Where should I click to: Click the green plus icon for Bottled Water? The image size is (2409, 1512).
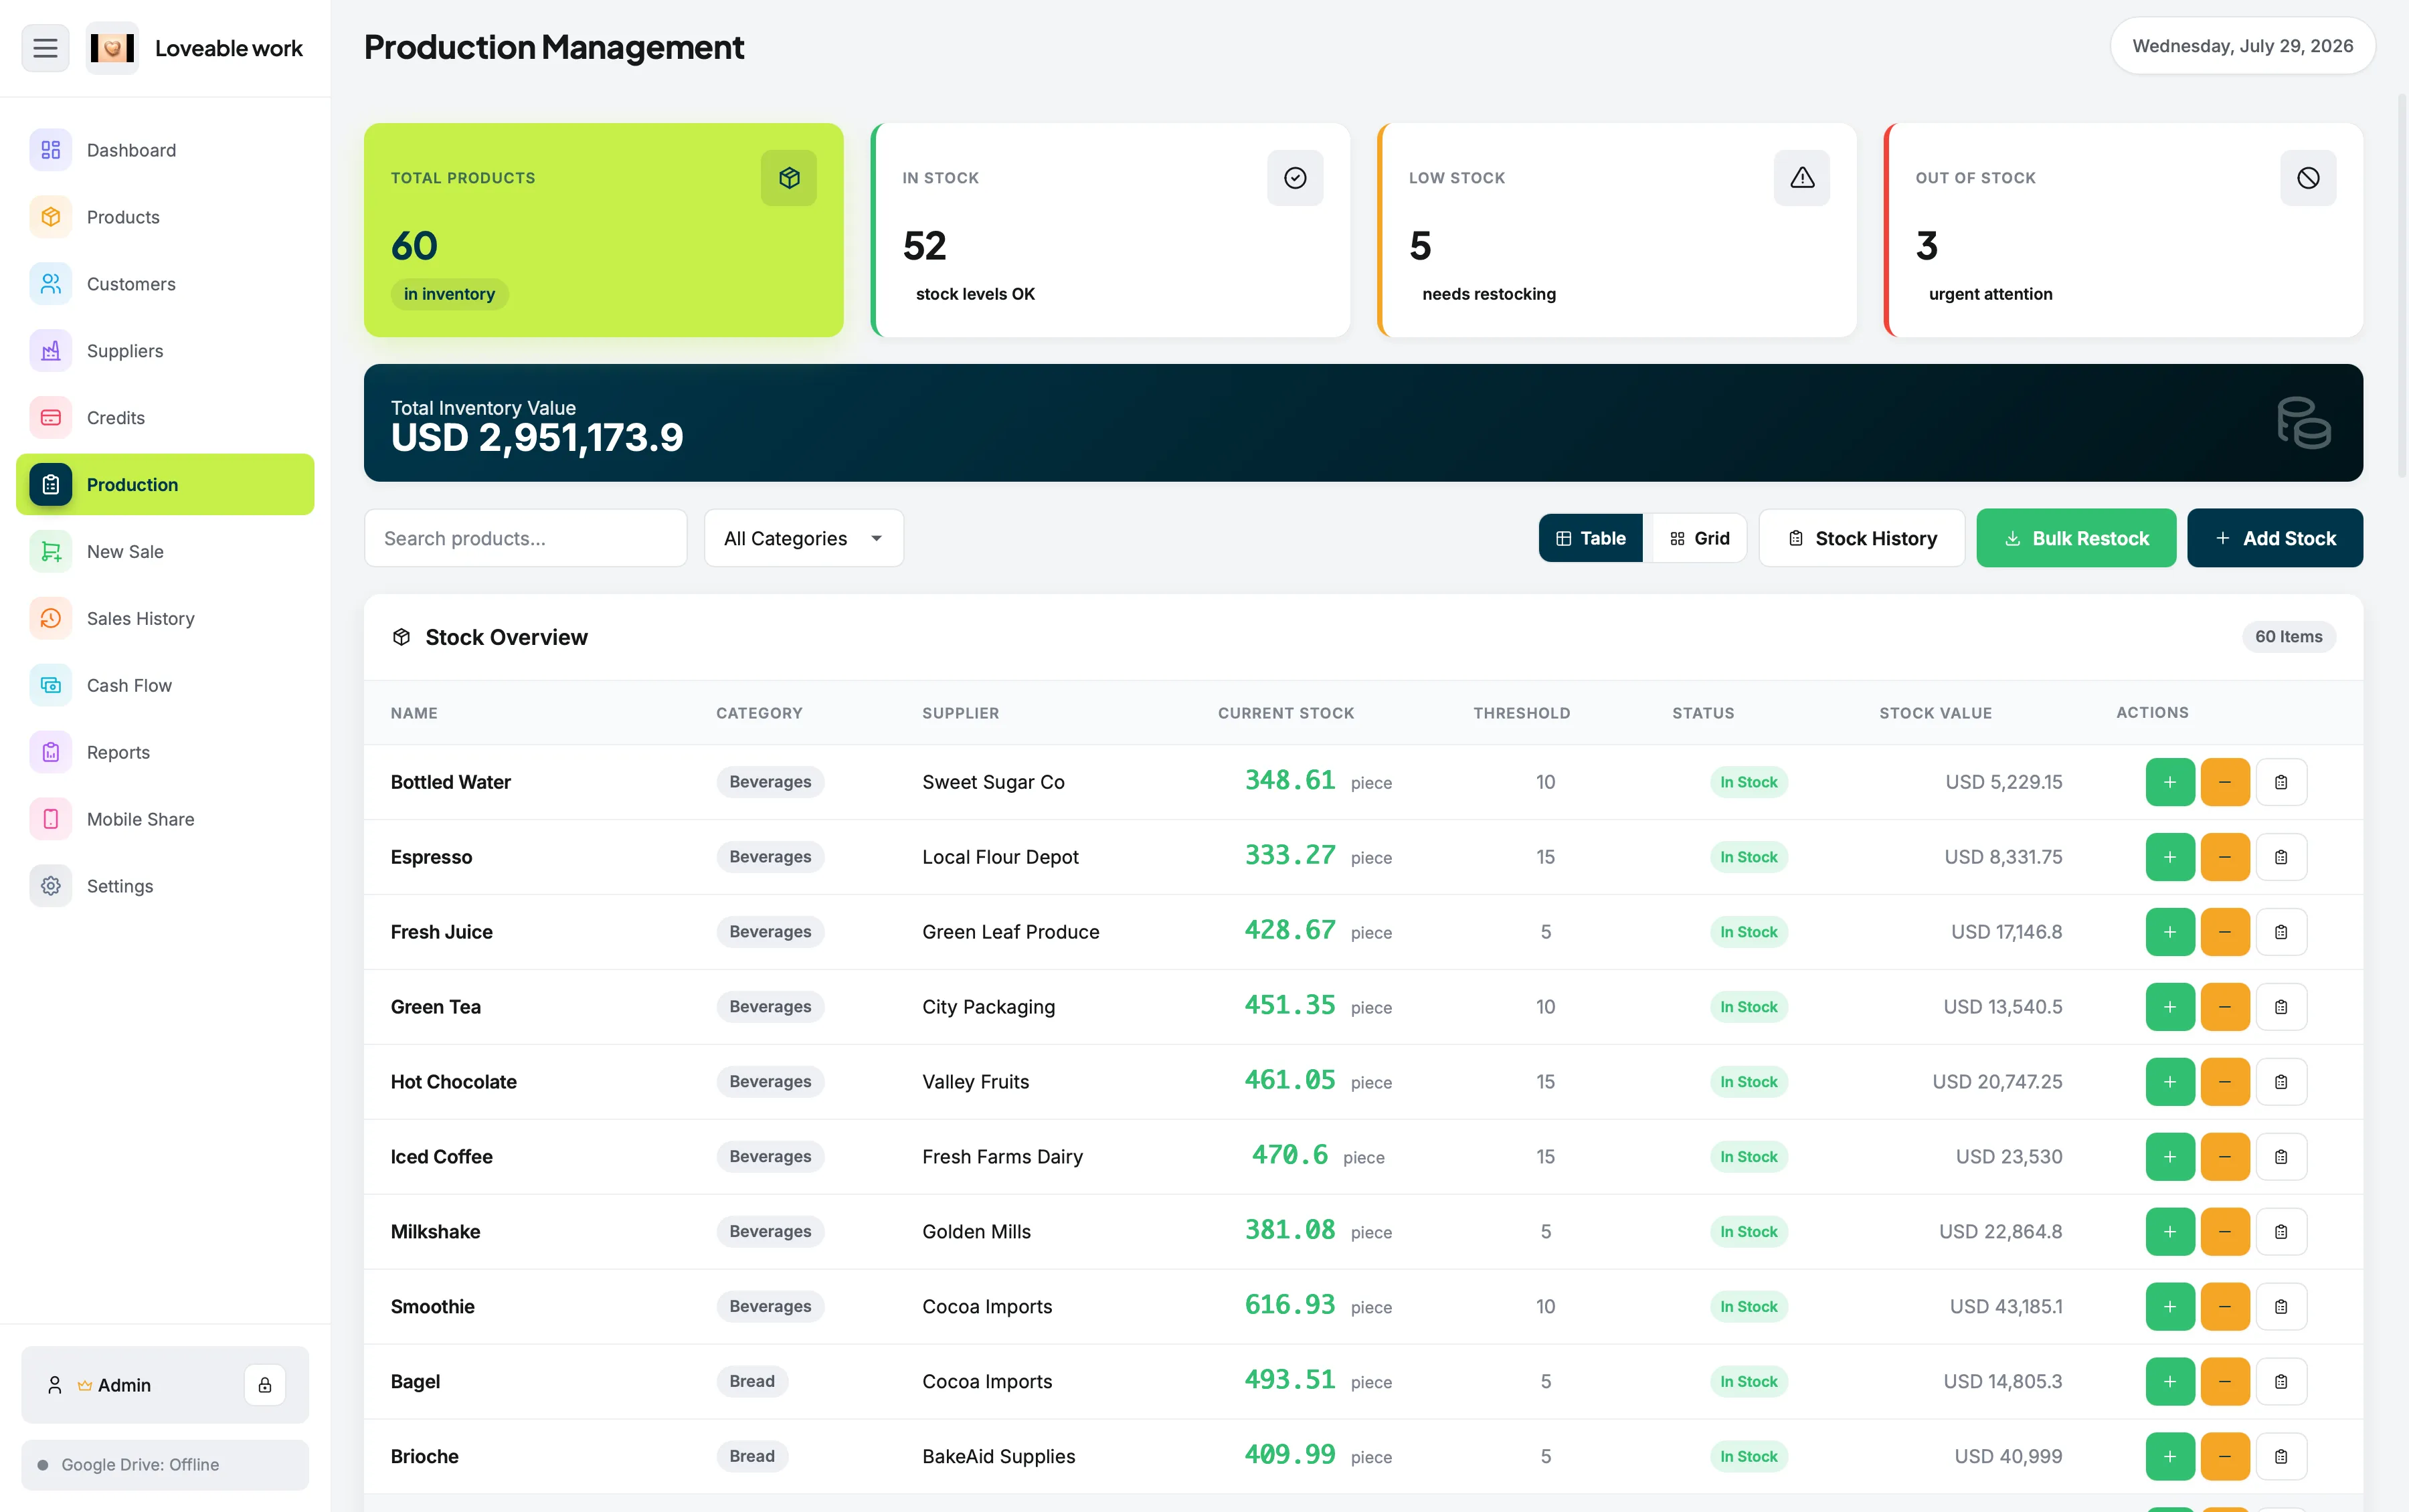(x=2170, y=782)
